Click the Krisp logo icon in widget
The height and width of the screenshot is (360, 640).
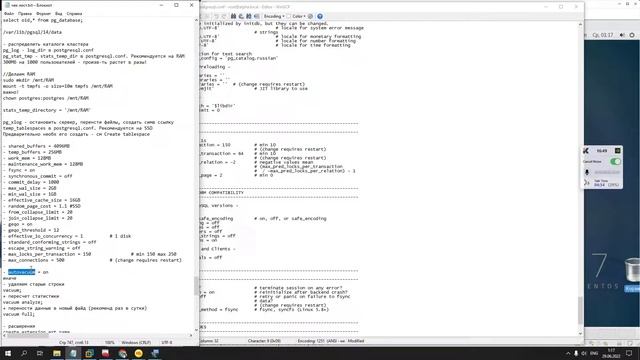pyautogui.click(x=586, y=151)
